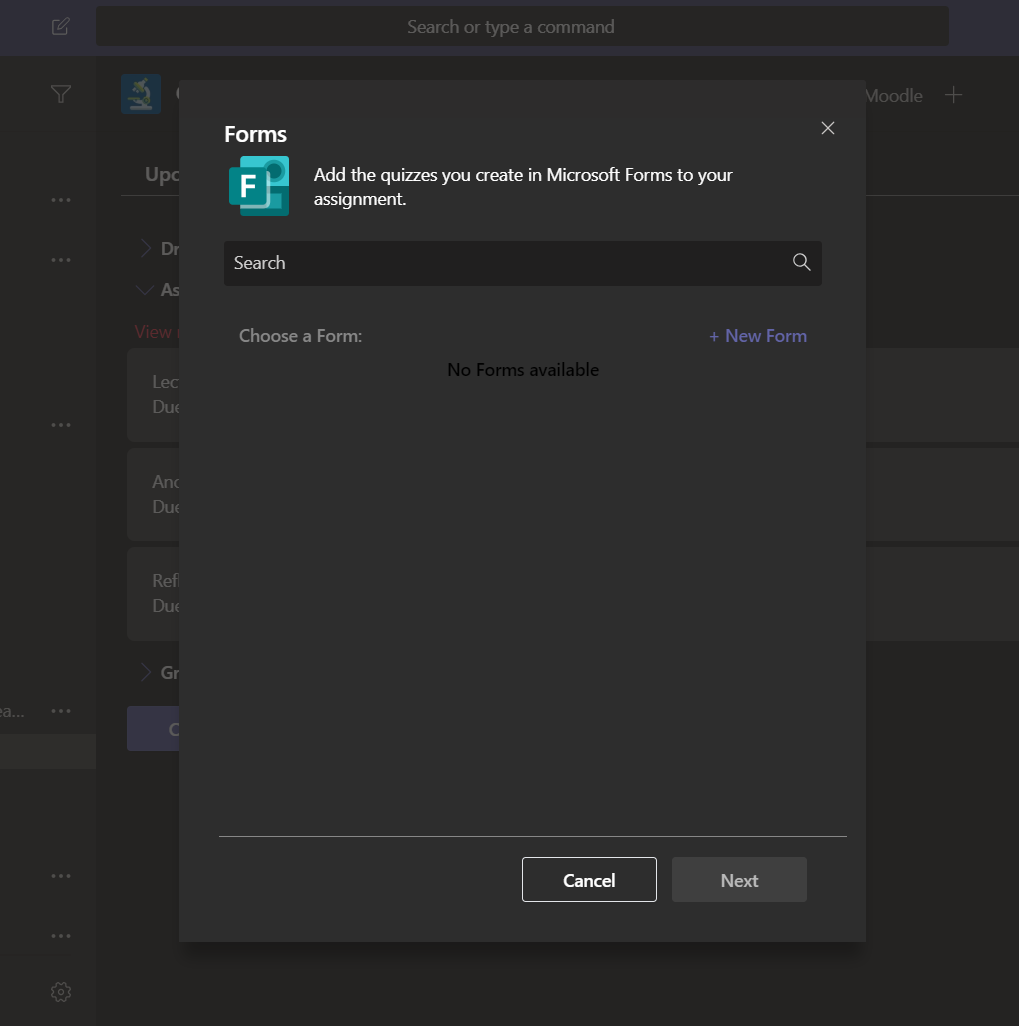This screenshot has width=1019, height=1026.
Task: Click the + New Form link
Action: click(x=757, y=336)
